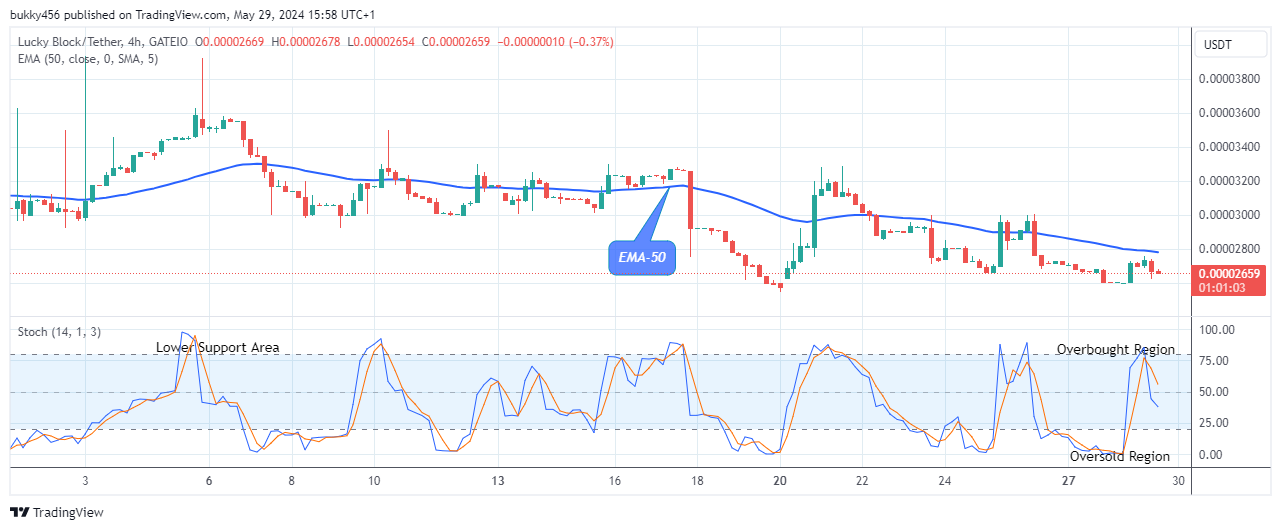Viewport: 1281px width, 530px height.
Task: Click price axis value 0.00003600
Action: 1231,112
